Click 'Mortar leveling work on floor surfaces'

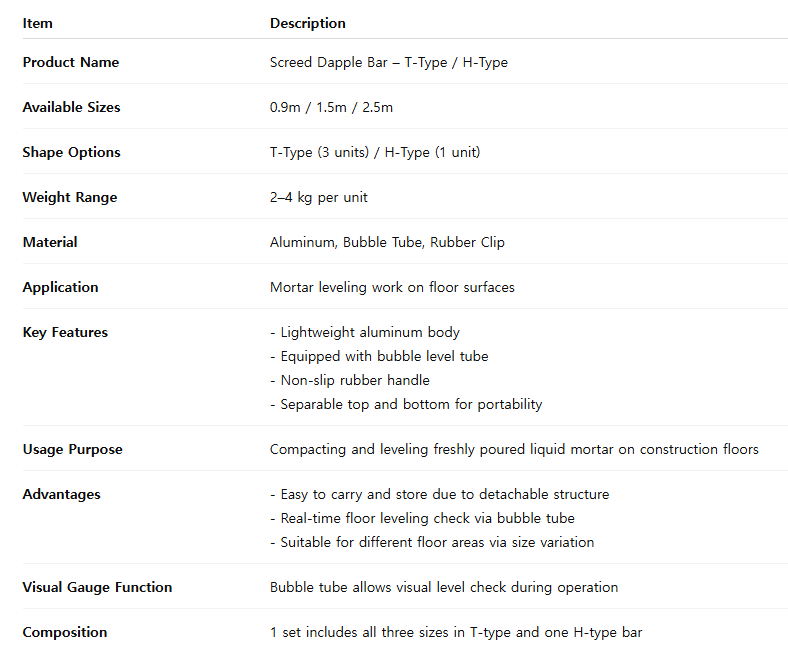(392, 288)
